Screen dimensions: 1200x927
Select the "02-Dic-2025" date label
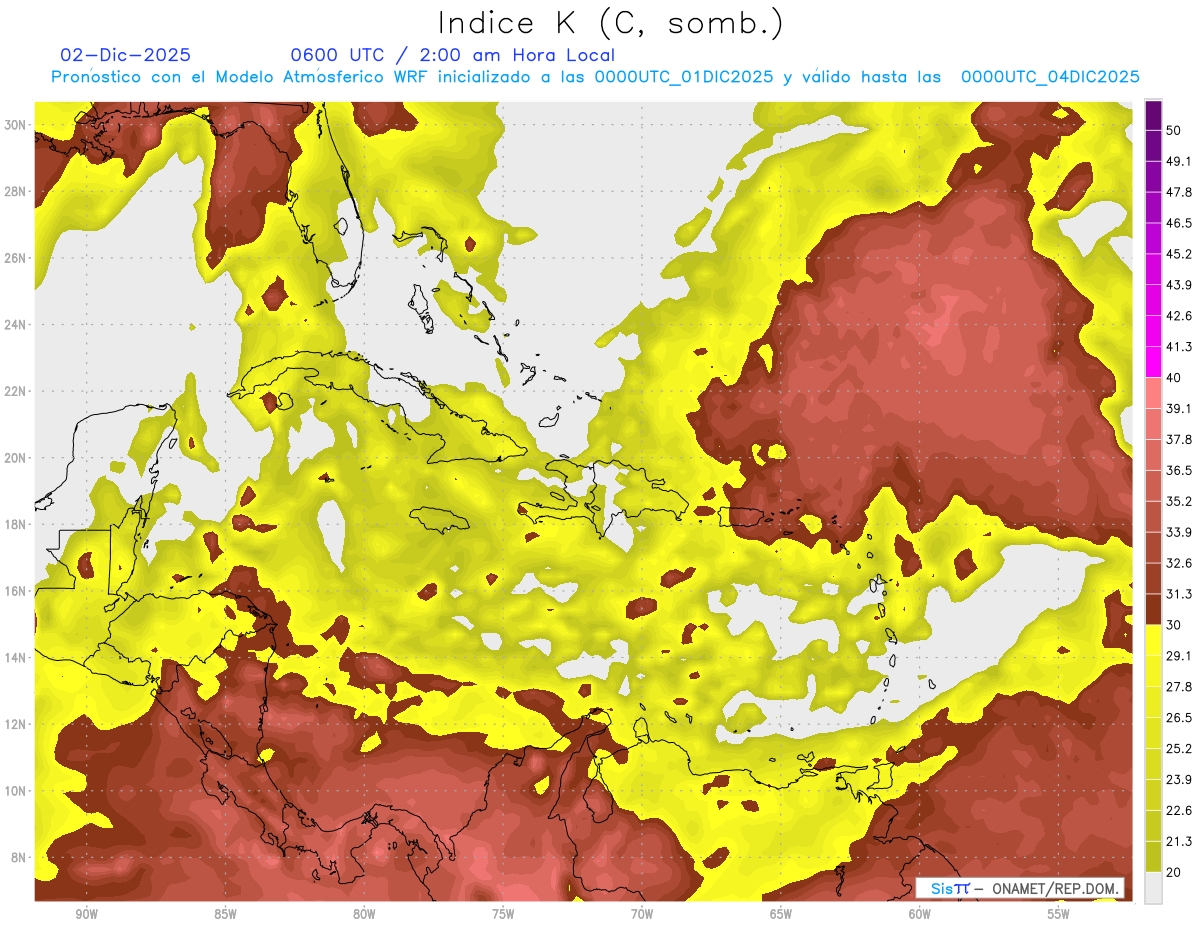coord(126,55)
